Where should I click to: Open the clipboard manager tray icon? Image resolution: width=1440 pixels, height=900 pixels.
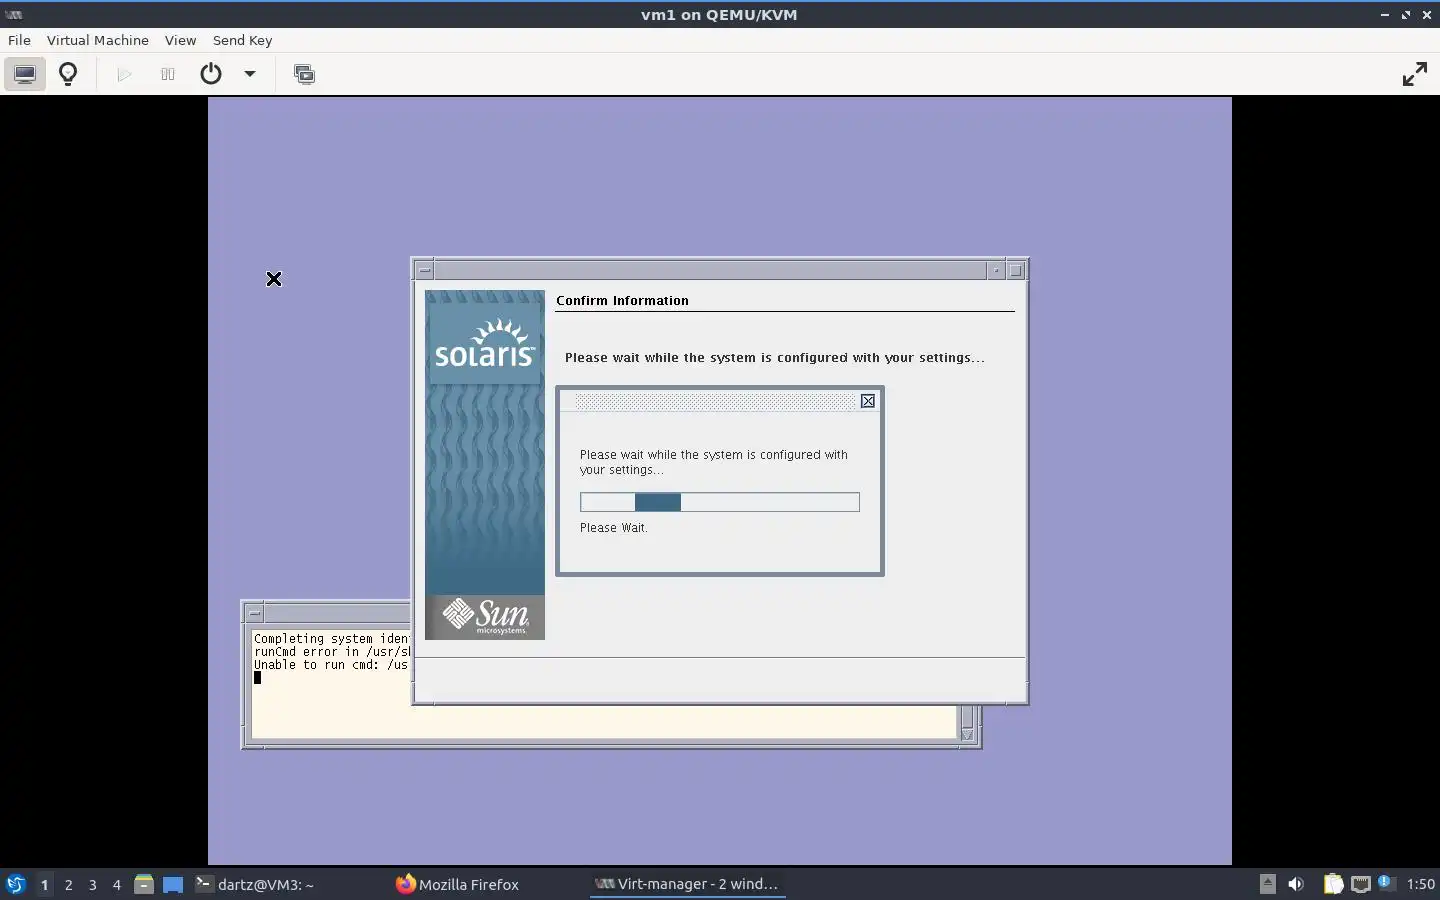[1333, 884]
